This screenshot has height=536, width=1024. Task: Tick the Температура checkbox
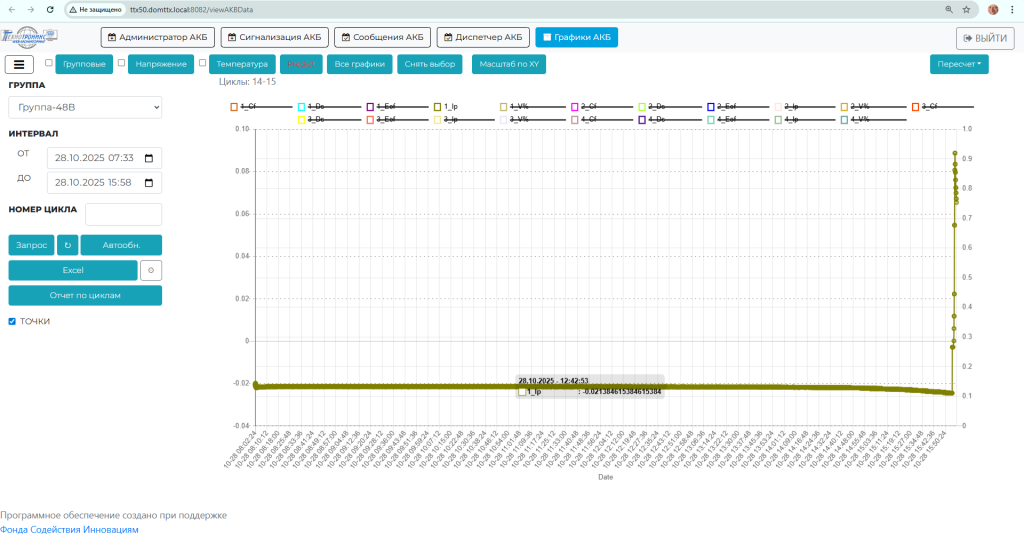202,63
